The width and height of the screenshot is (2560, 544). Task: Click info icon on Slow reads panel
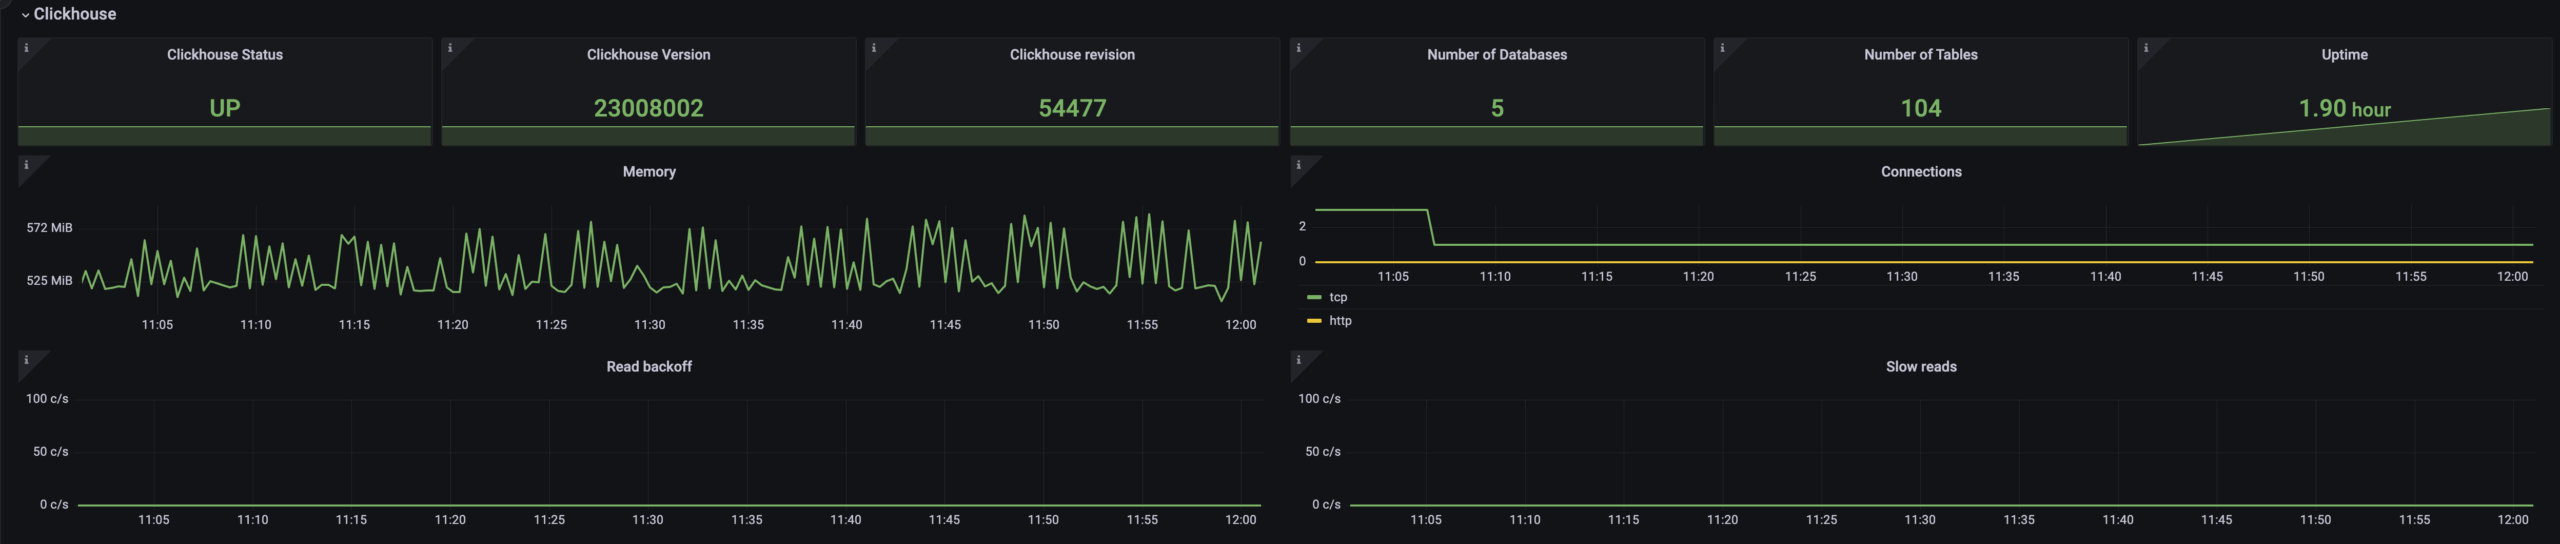click(1298, 360)
